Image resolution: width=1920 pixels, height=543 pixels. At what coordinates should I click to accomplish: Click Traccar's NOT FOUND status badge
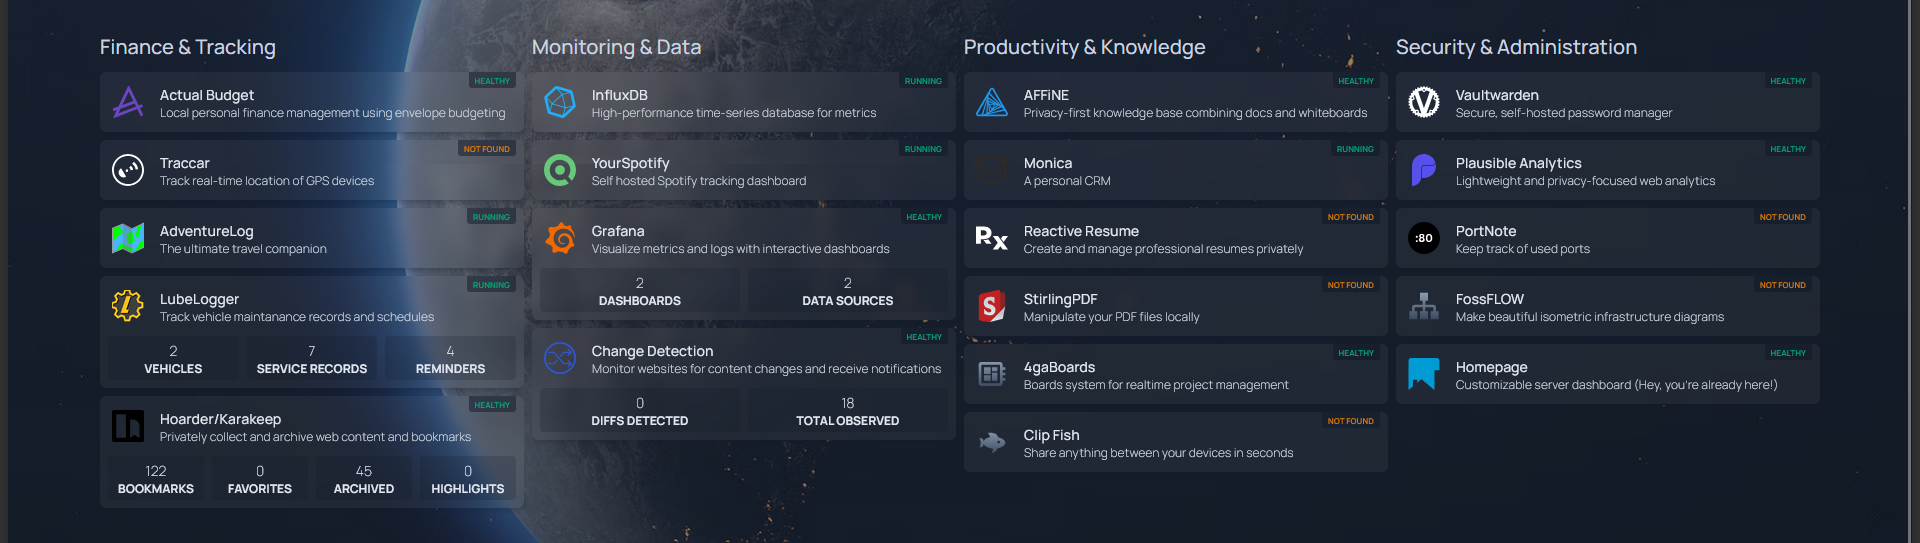(x=487, y=149)
